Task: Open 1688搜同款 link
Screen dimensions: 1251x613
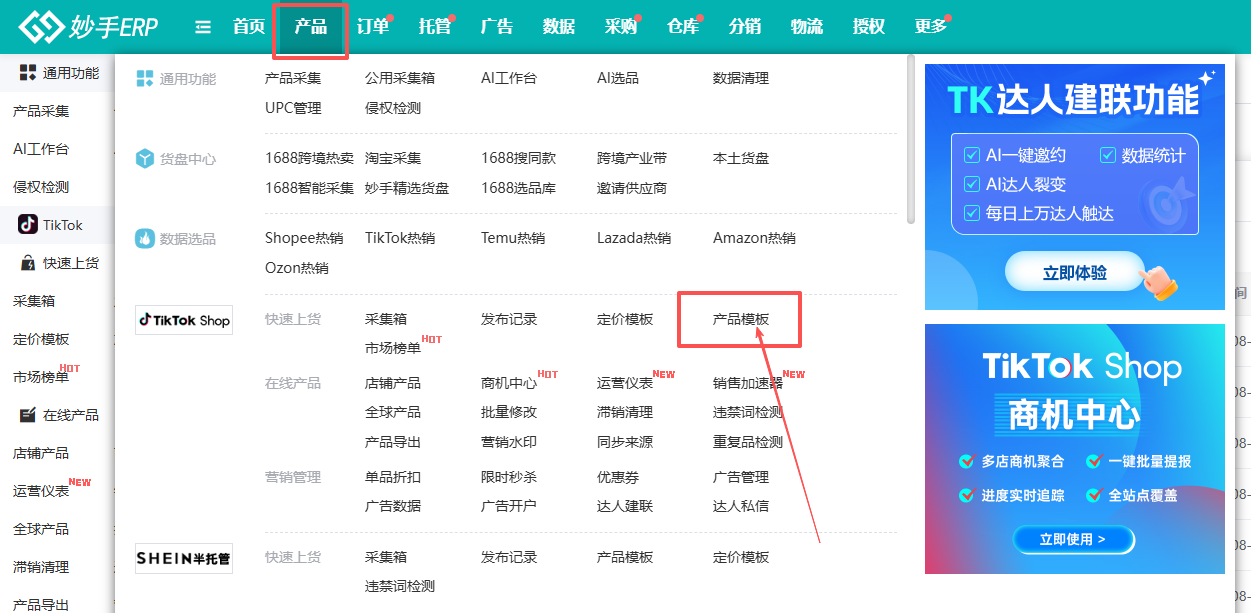Action: [518, 158]
